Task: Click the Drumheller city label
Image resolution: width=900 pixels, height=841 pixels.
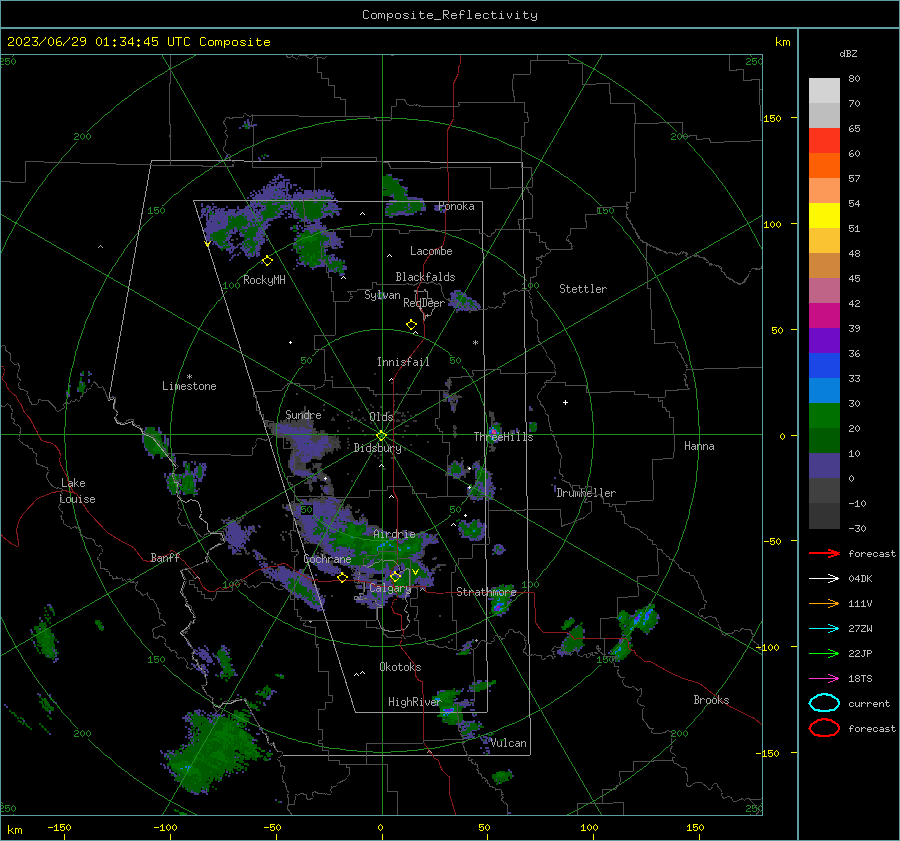Action: click(x=586, y=493)
